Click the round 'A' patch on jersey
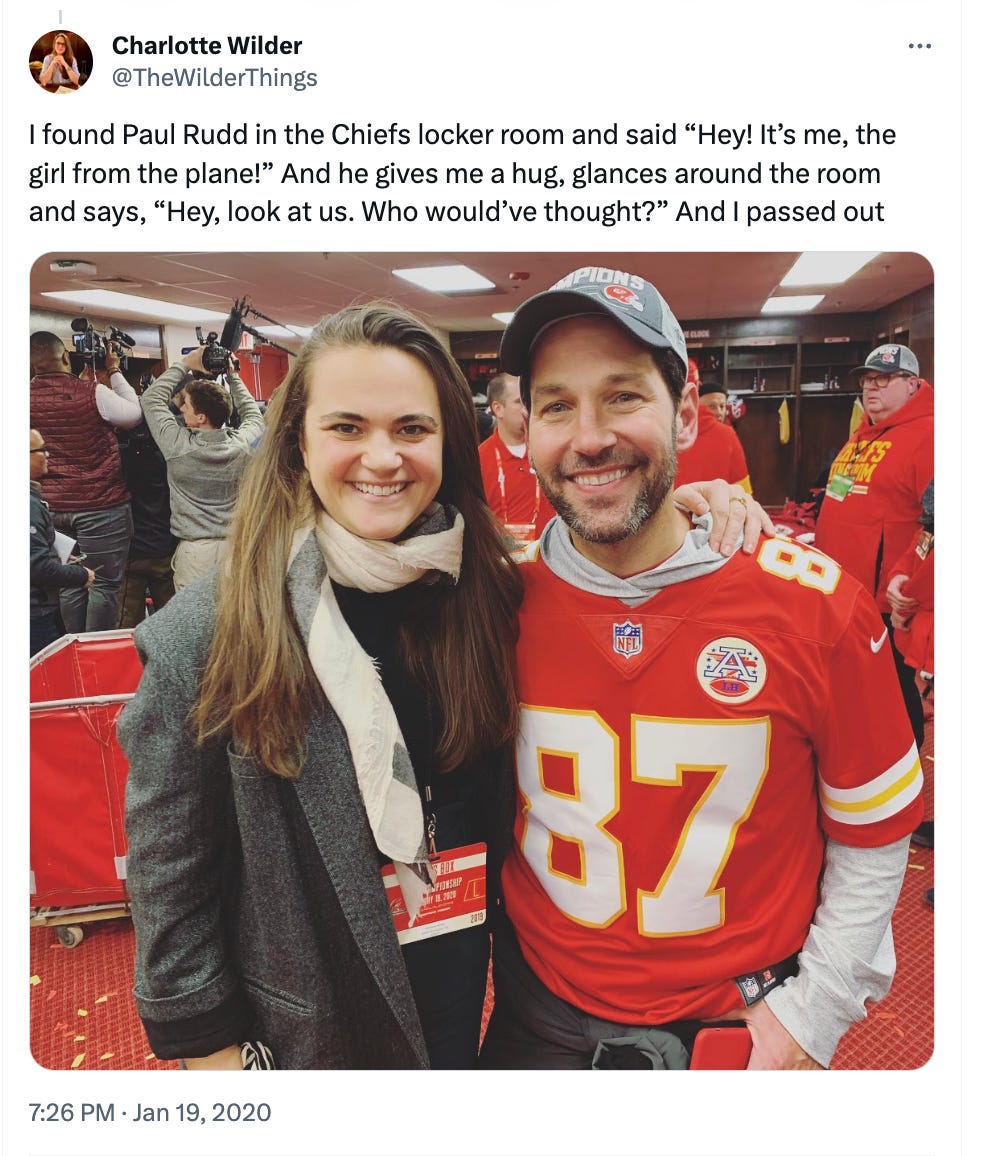 (731, 669)
